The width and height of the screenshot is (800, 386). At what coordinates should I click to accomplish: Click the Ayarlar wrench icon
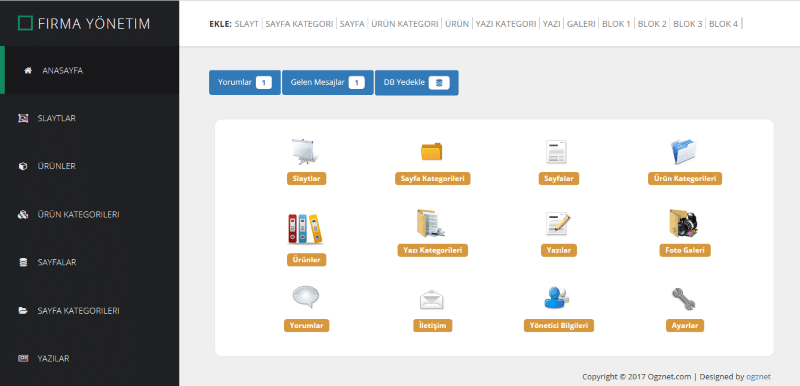684,299
